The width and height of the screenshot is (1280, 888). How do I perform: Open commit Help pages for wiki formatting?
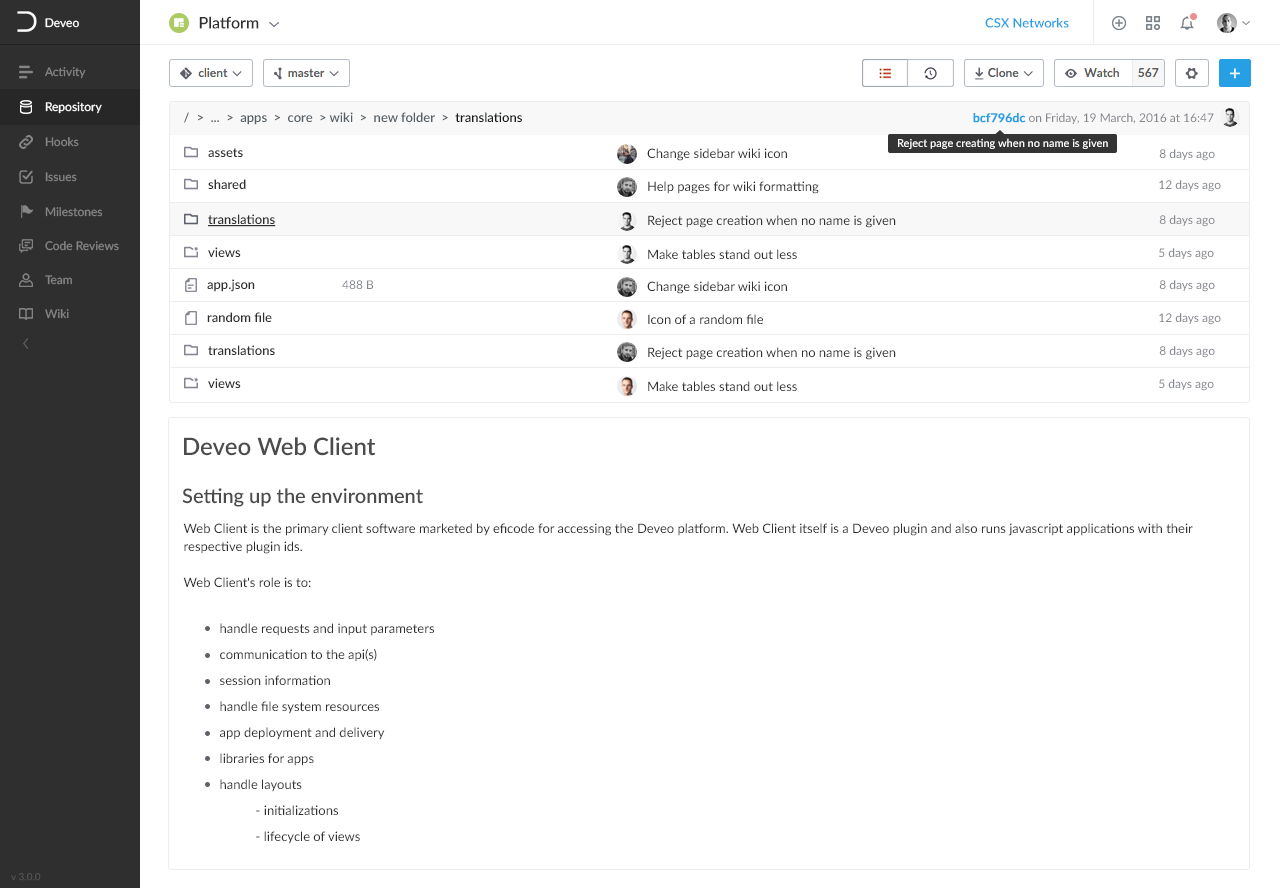pos(733,186)
